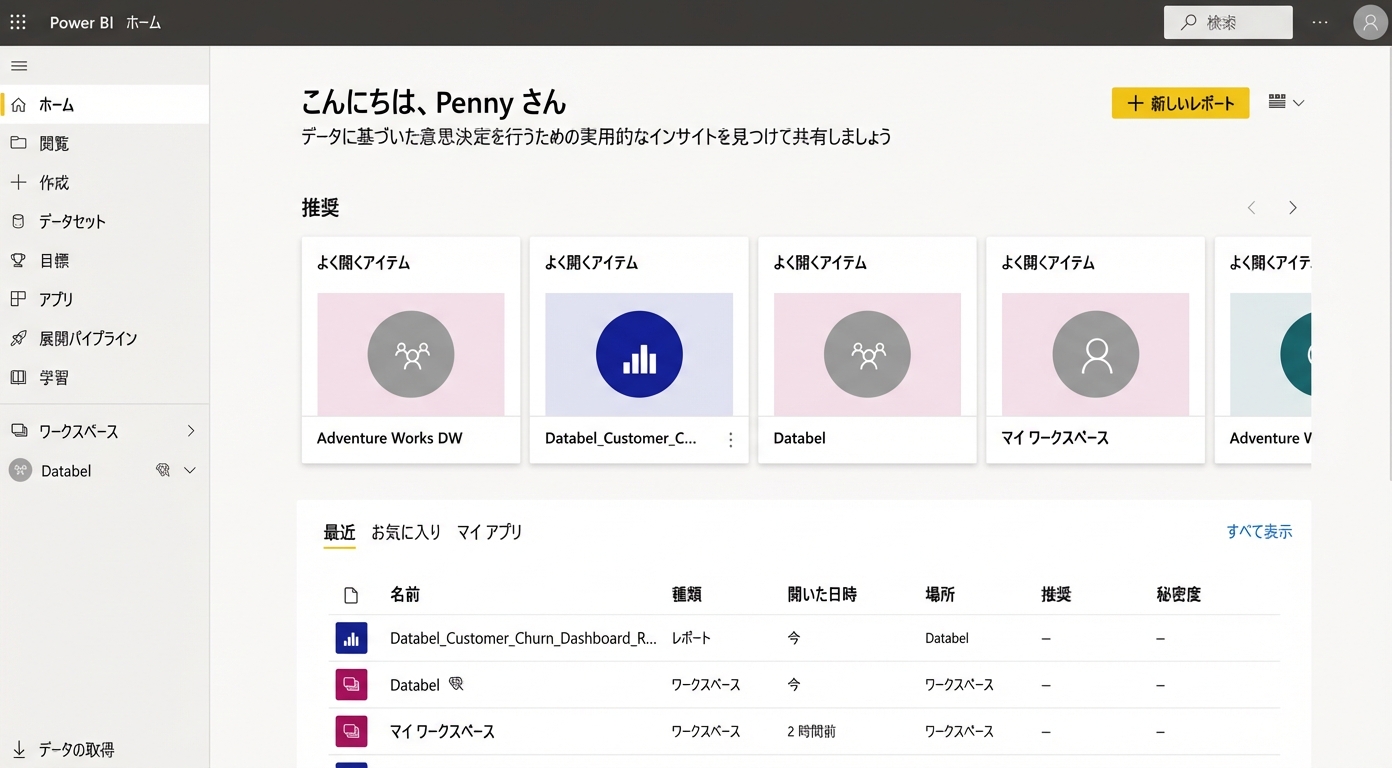
Task: Sort by 名前 column header
Action: 405,595
